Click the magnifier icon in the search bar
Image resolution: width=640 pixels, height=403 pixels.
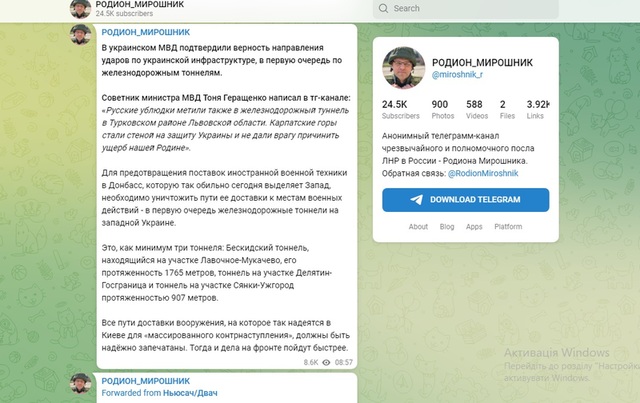[x=382, y=8]
